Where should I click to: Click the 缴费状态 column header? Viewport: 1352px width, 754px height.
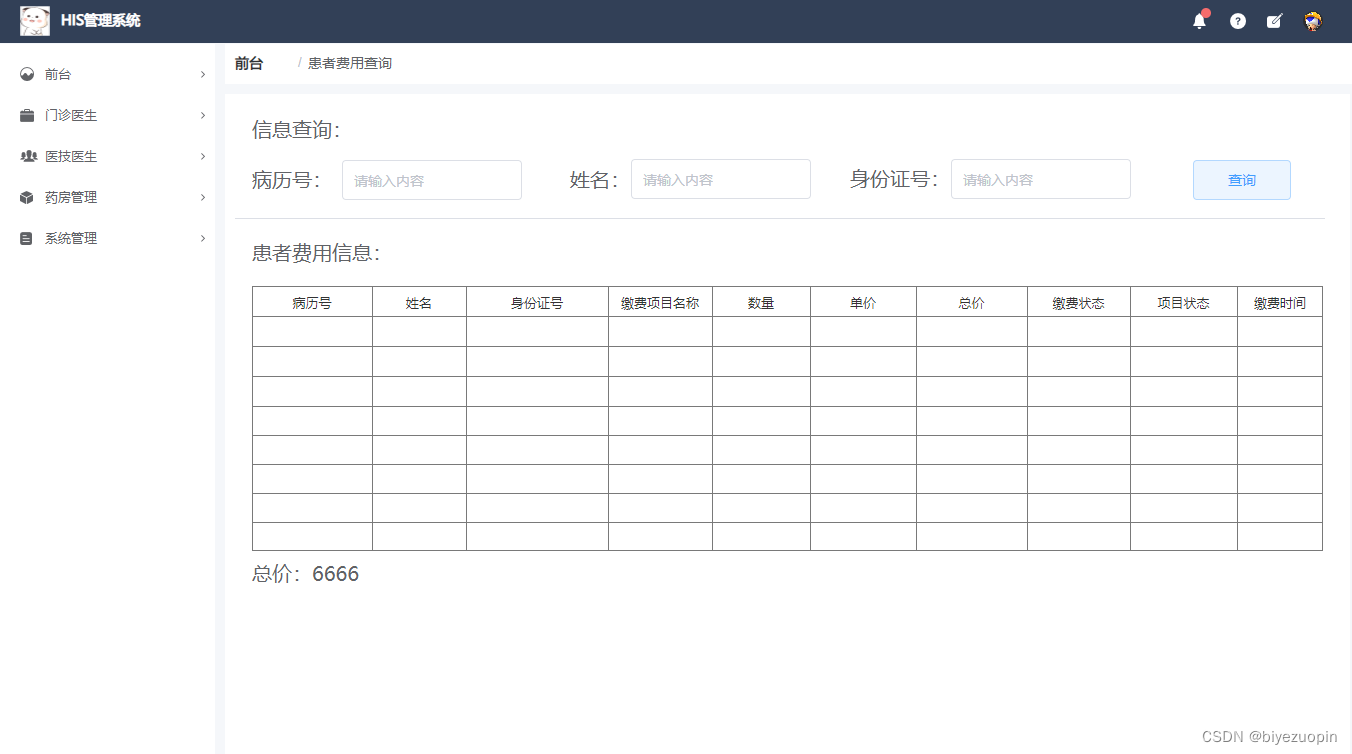click(x=1079, y=303)
